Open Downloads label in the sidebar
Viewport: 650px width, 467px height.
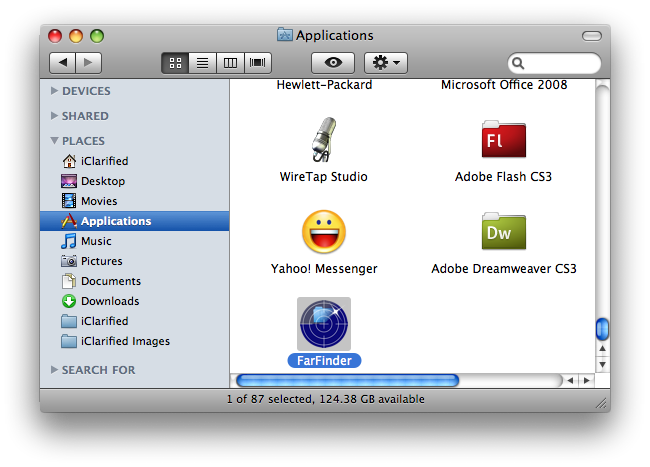click(110, 301)
